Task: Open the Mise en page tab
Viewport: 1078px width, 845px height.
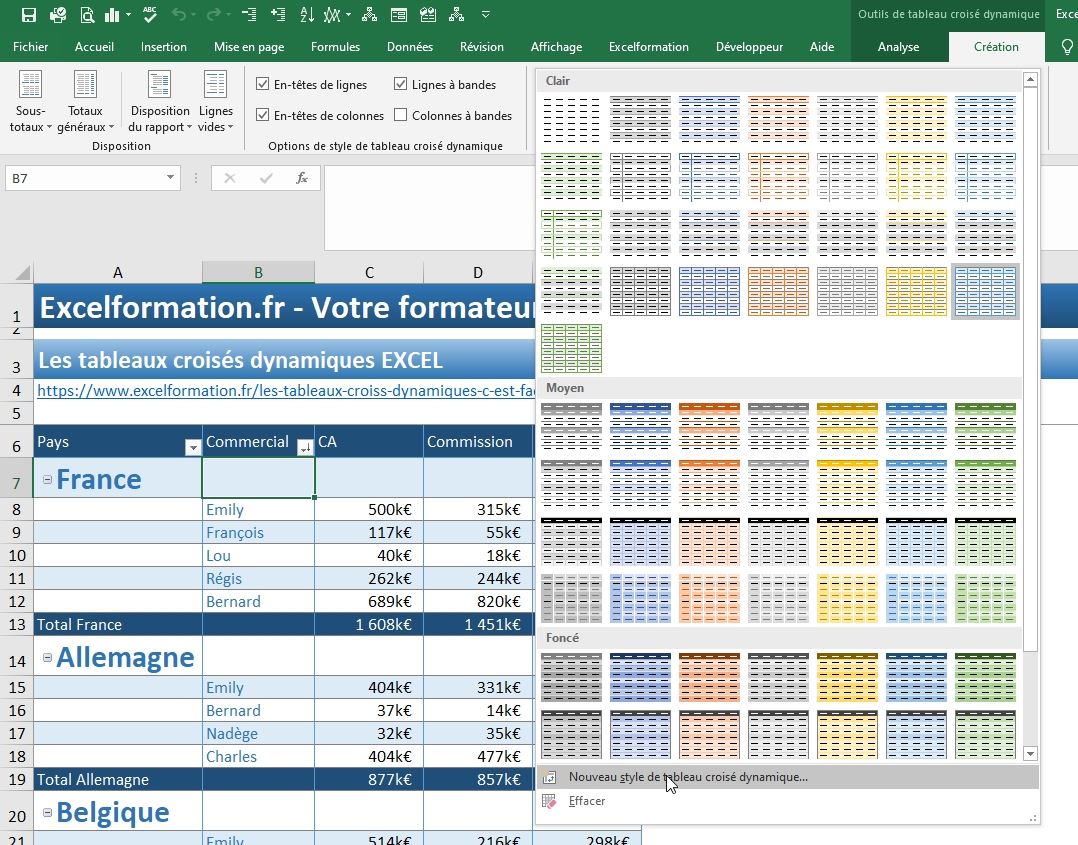Action: (249, 47)
